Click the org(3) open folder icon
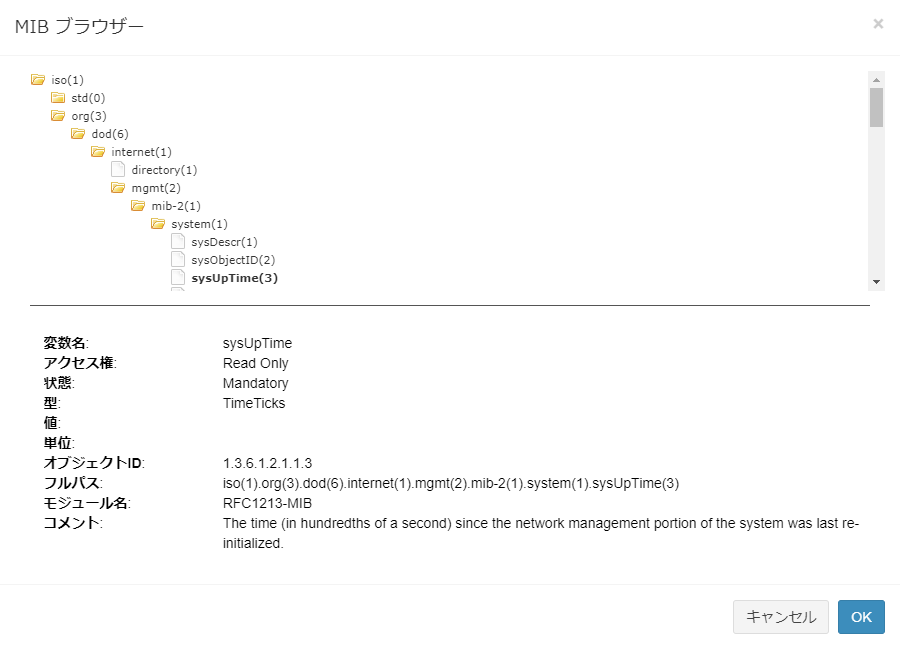The width and height of the screenshot is (900, 649). 58,115
